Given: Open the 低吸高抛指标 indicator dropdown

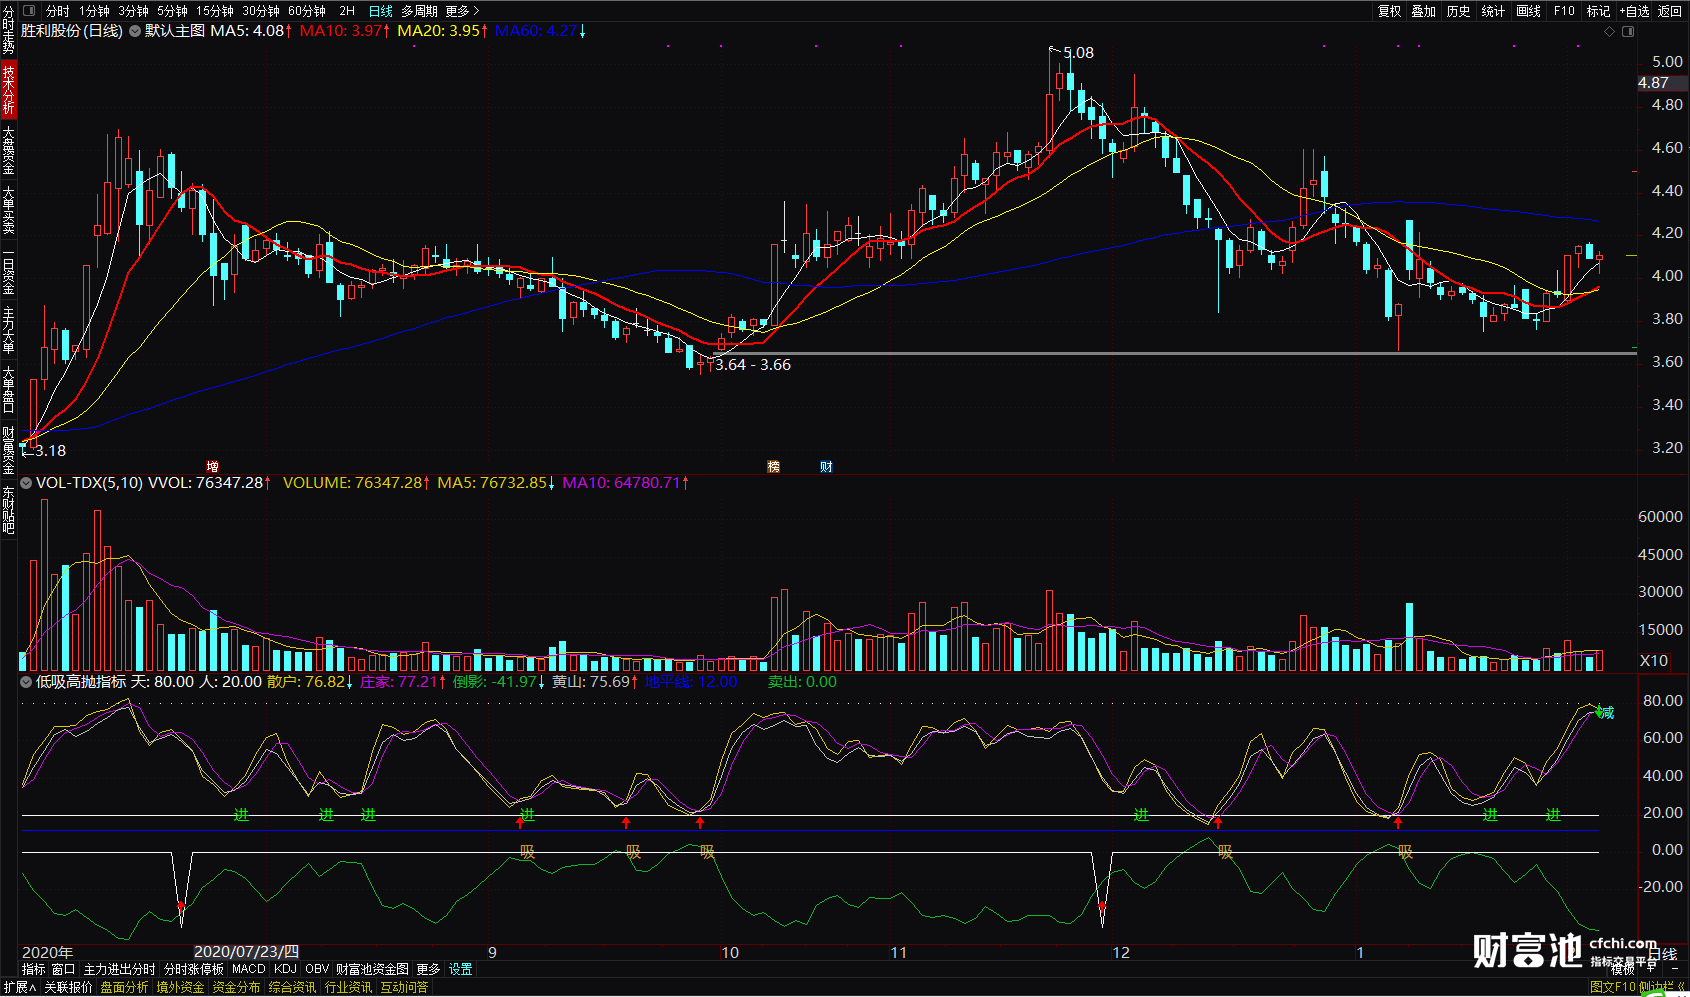Looking at the screenshot, I should click(x=26, y=682).
